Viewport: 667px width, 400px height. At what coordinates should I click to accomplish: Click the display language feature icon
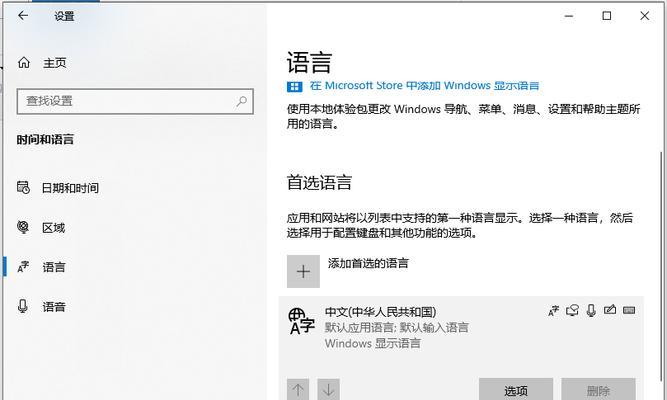coord(553,311)
